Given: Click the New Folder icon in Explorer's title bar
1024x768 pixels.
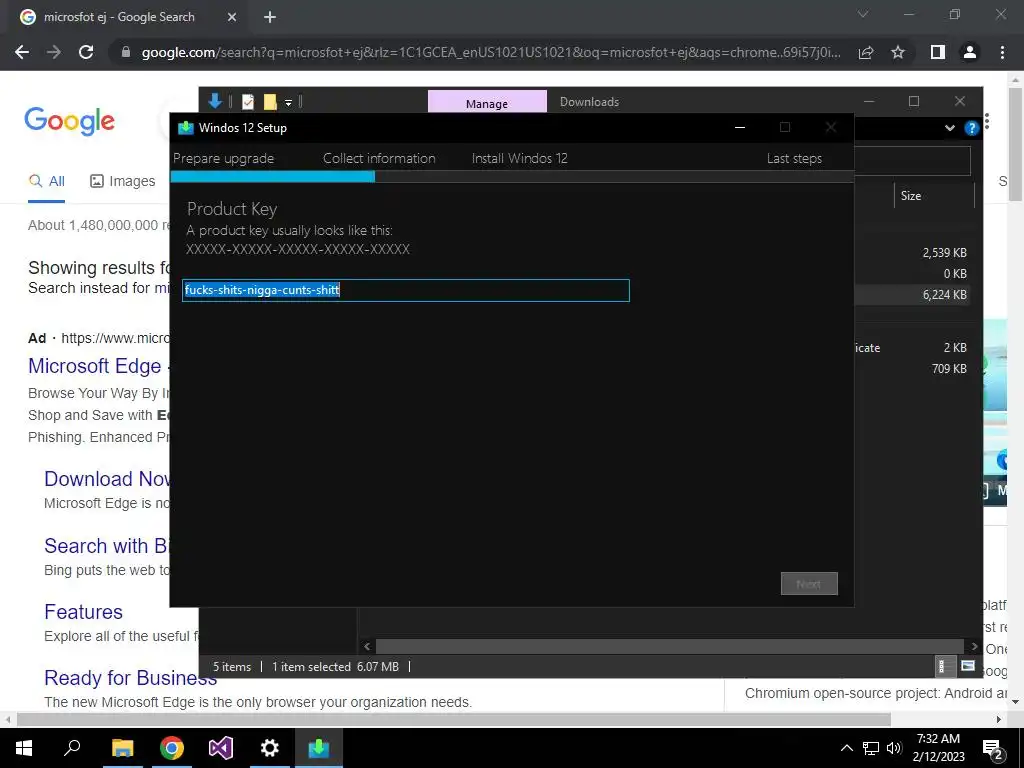Looking at the screenshot, I should 270,101.
